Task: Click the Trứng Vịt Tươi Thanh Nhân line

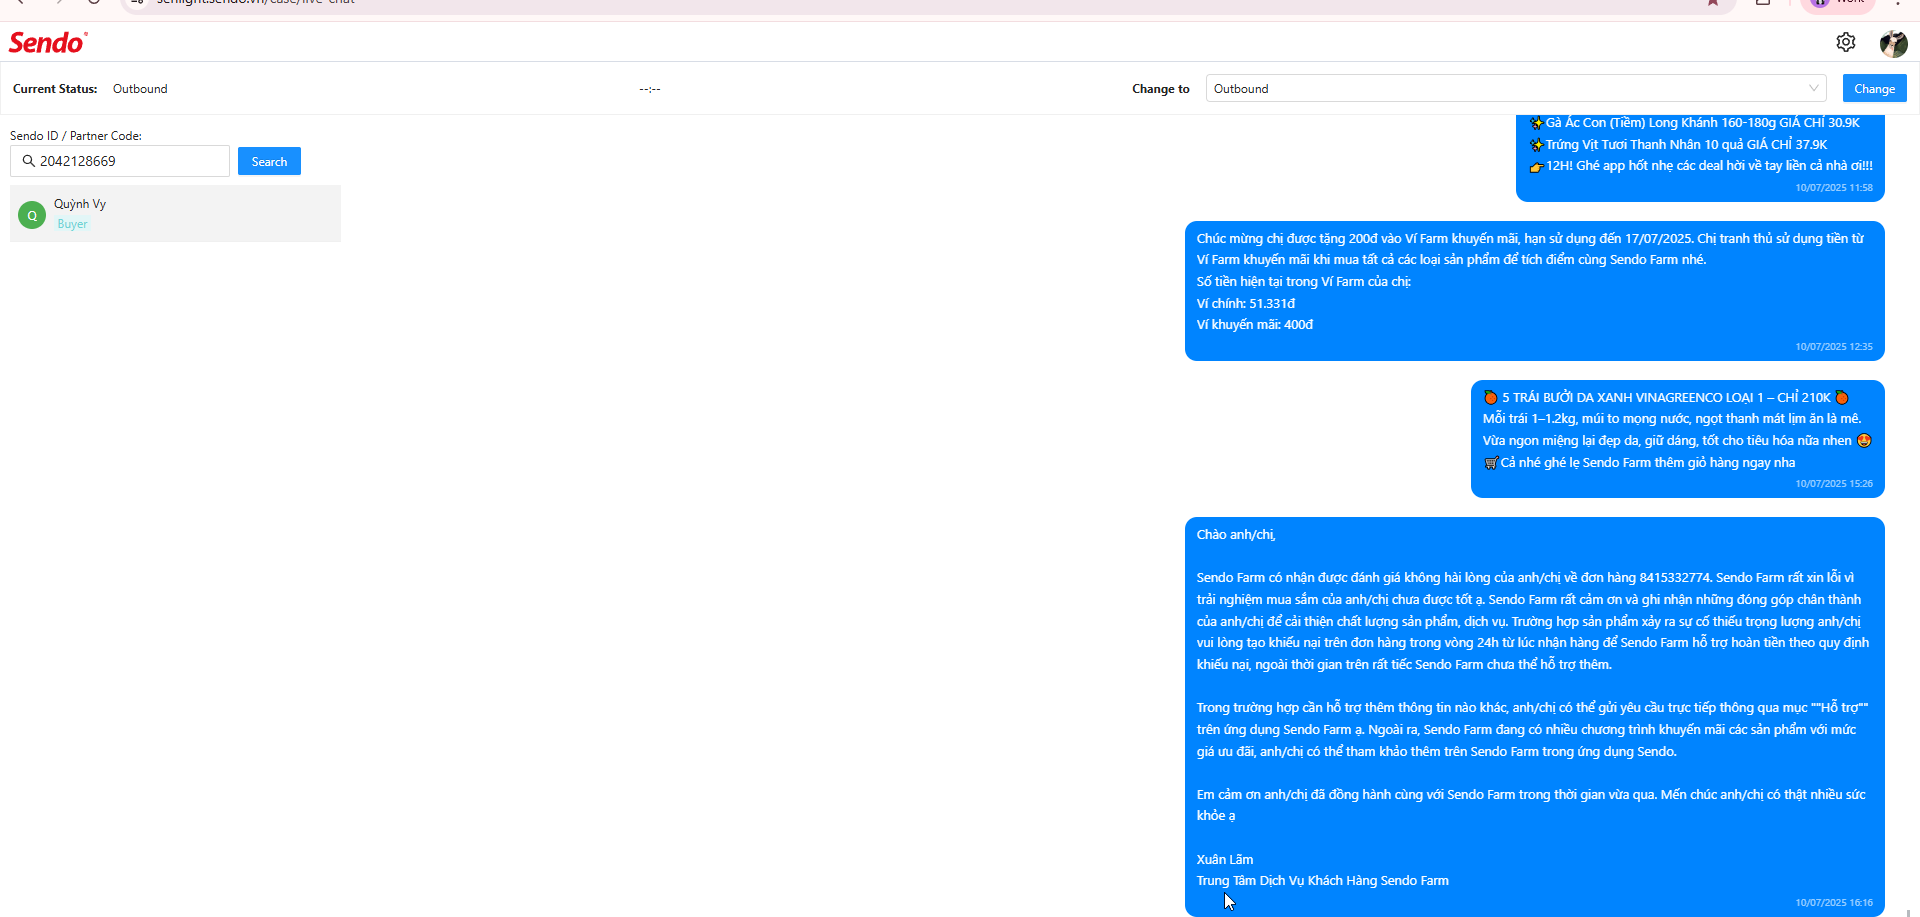Action: [1679, 145]
